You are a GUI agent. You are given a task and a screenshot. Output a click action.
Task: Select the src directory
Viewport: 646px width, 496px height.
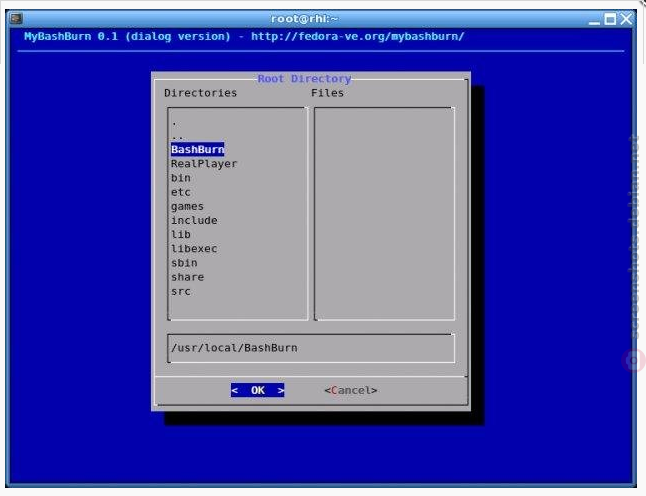click(x=180, y=291)
